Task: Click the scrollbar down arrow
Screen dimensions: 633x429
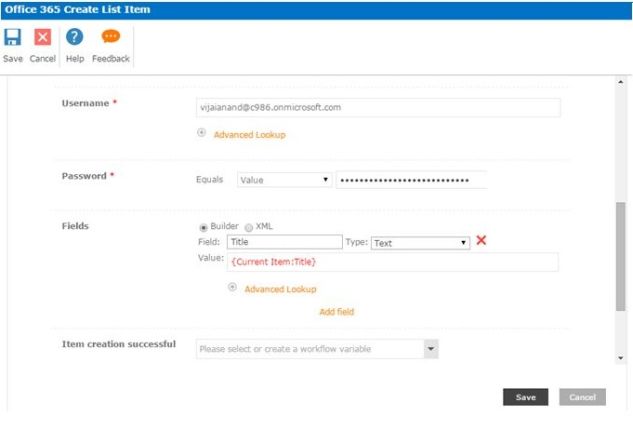Action: coord(620,358)
